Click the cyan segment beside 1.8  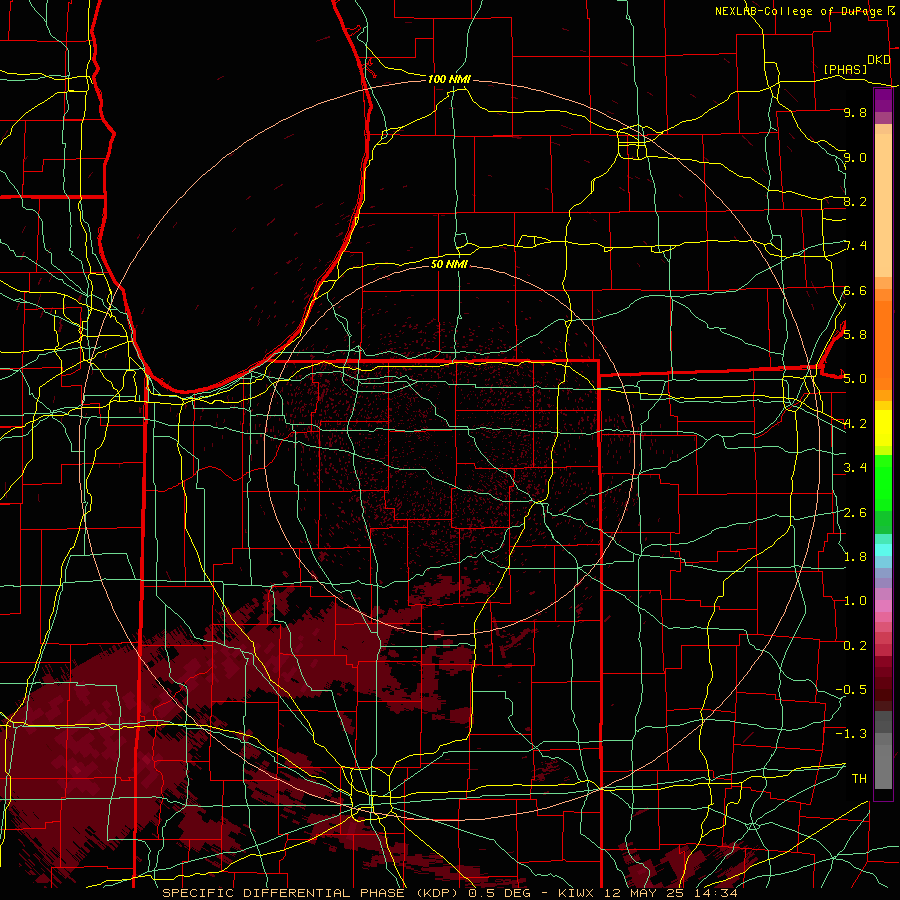pos(883,550)
